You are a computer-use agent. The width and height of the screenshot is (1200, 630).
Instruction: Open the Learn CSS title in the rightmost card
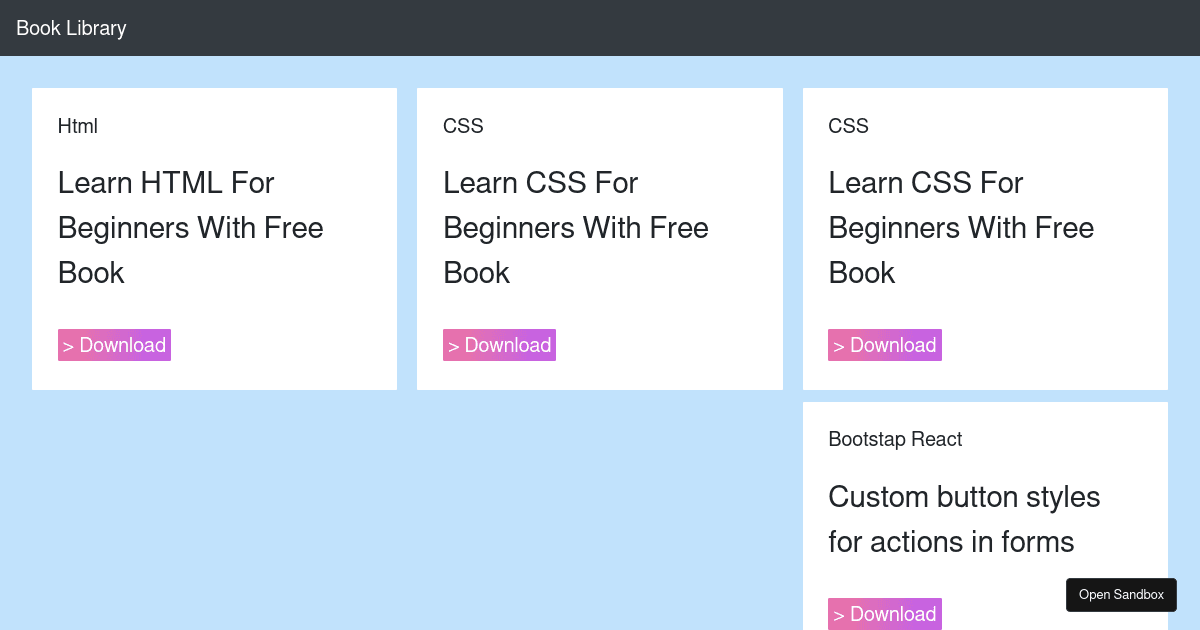(x=960, y=227)
